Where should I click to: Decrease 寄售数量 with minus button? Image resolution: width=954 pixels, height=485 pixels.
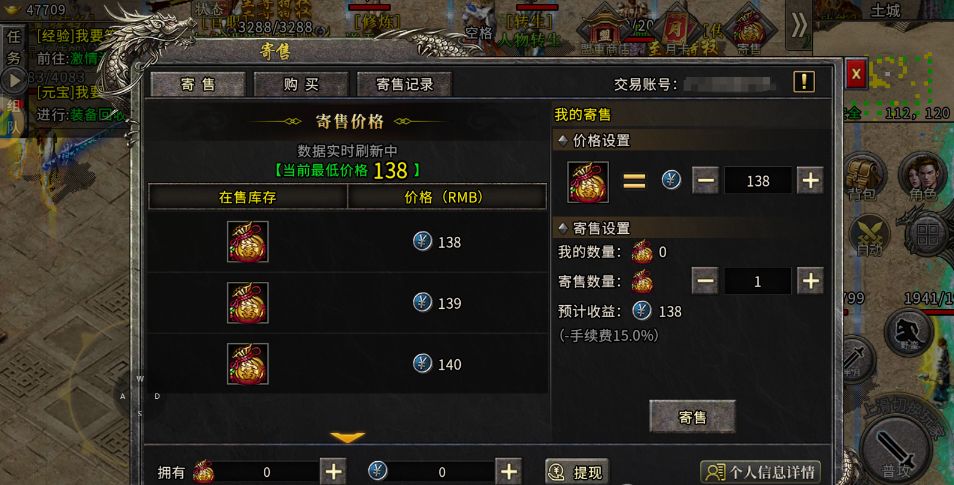click(x=705, y=281)
